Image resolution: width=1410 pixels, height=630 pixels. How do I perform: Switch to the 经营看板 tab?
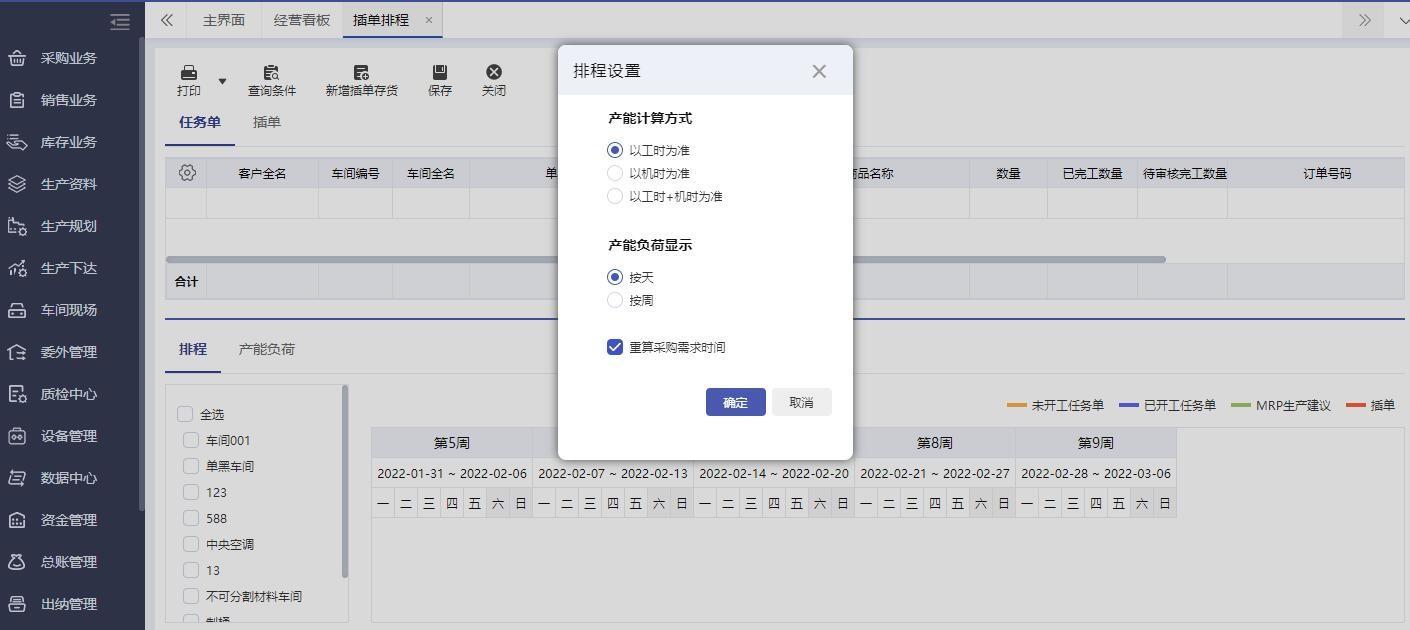pyautogui.click(x=301, y=20)
